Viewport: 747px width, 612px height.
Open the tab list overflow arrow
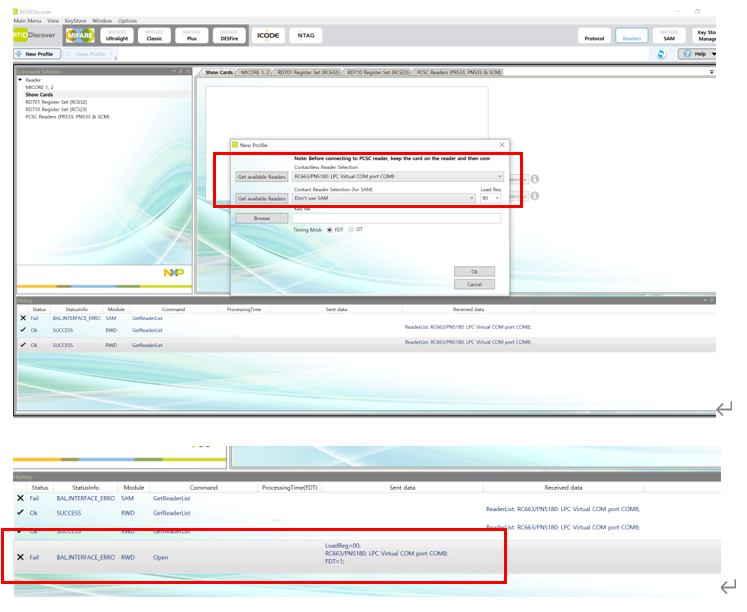tap(712, 72)
